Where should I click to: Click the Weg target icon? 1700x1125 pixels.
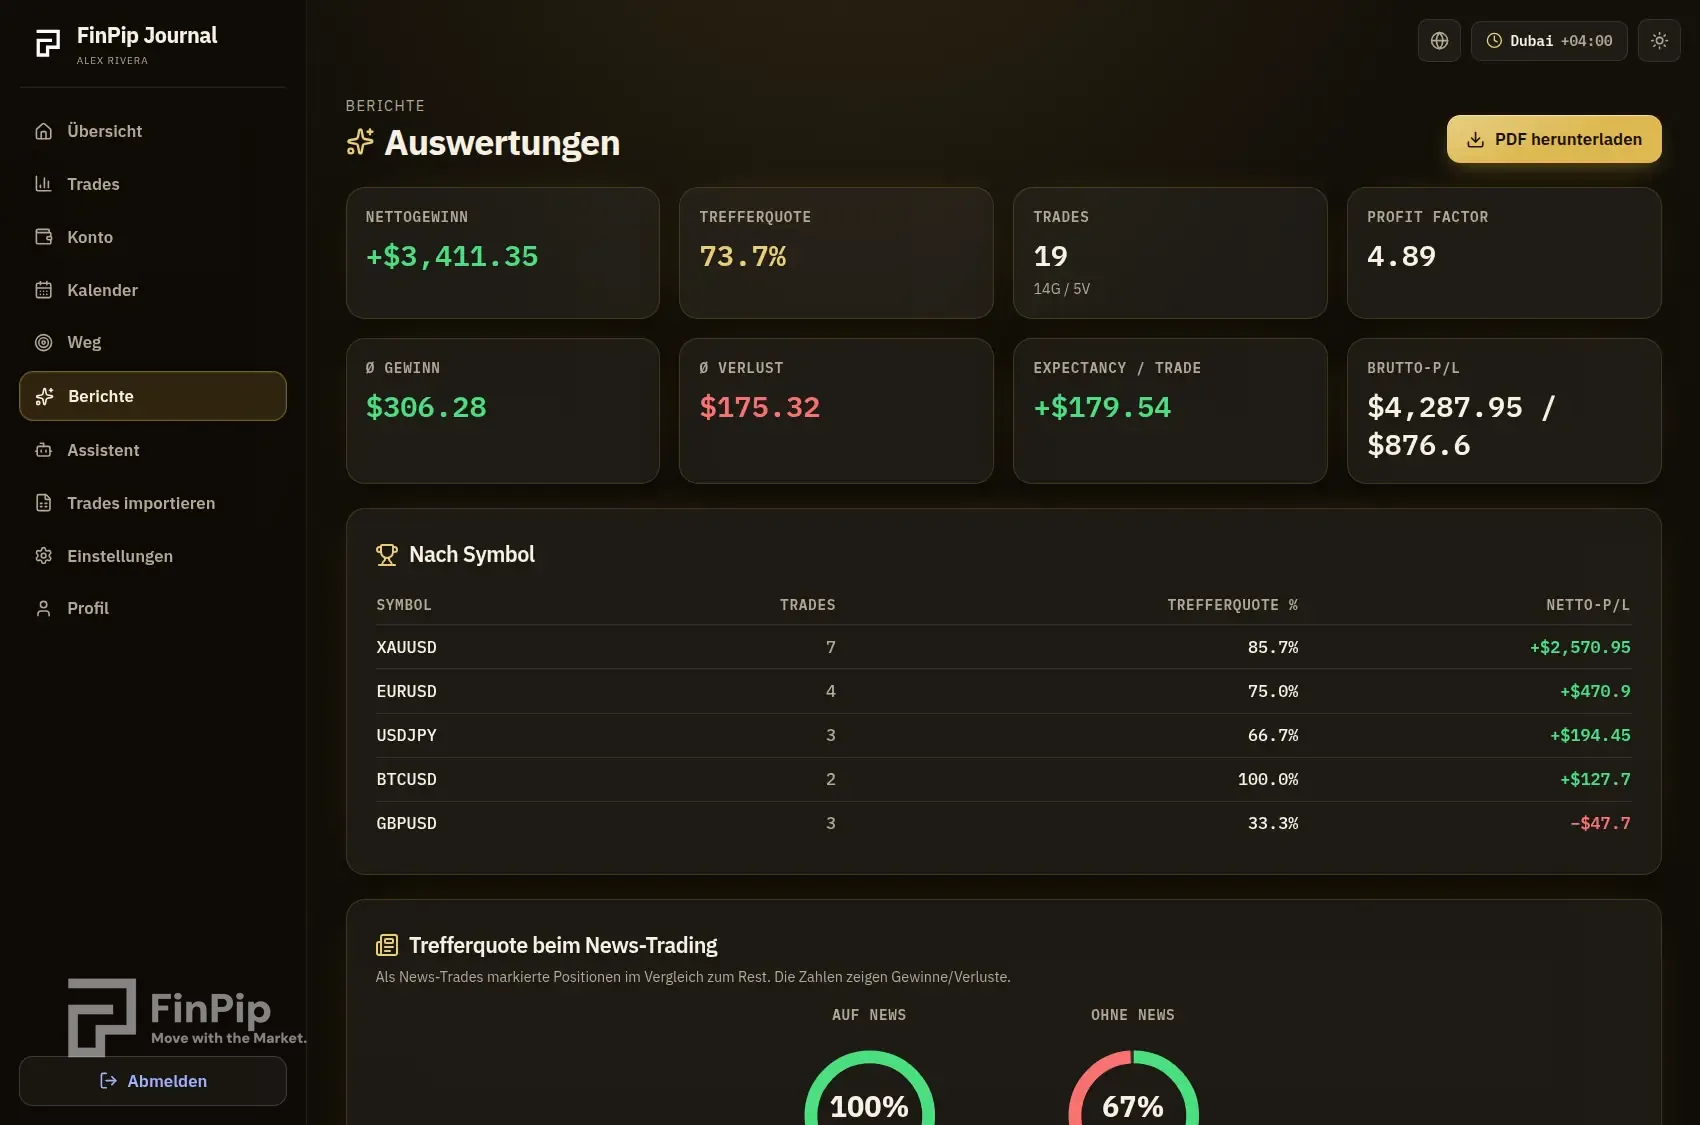point(43,342)
